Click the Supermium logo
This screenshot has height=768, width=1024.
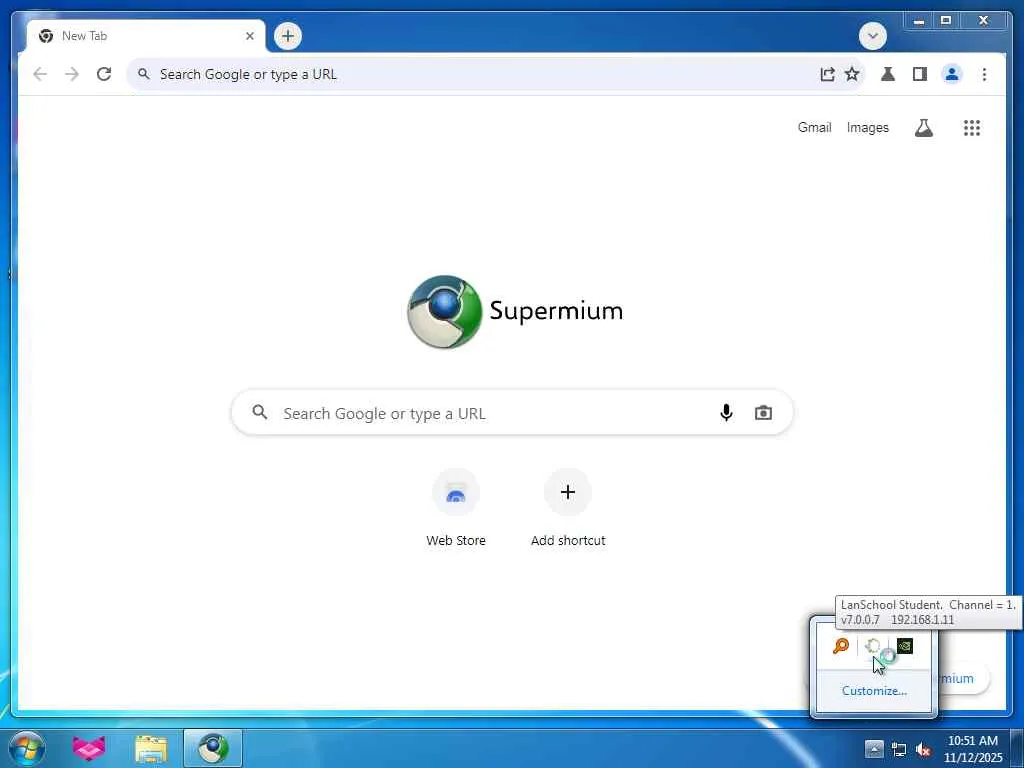click(x=515, y=312)
